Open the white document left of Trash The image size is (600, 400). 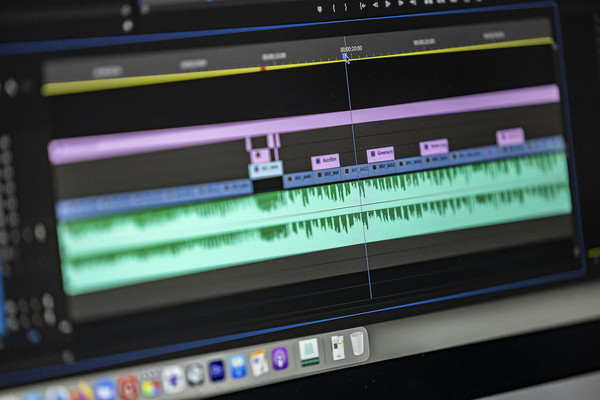tap(338, 347)
